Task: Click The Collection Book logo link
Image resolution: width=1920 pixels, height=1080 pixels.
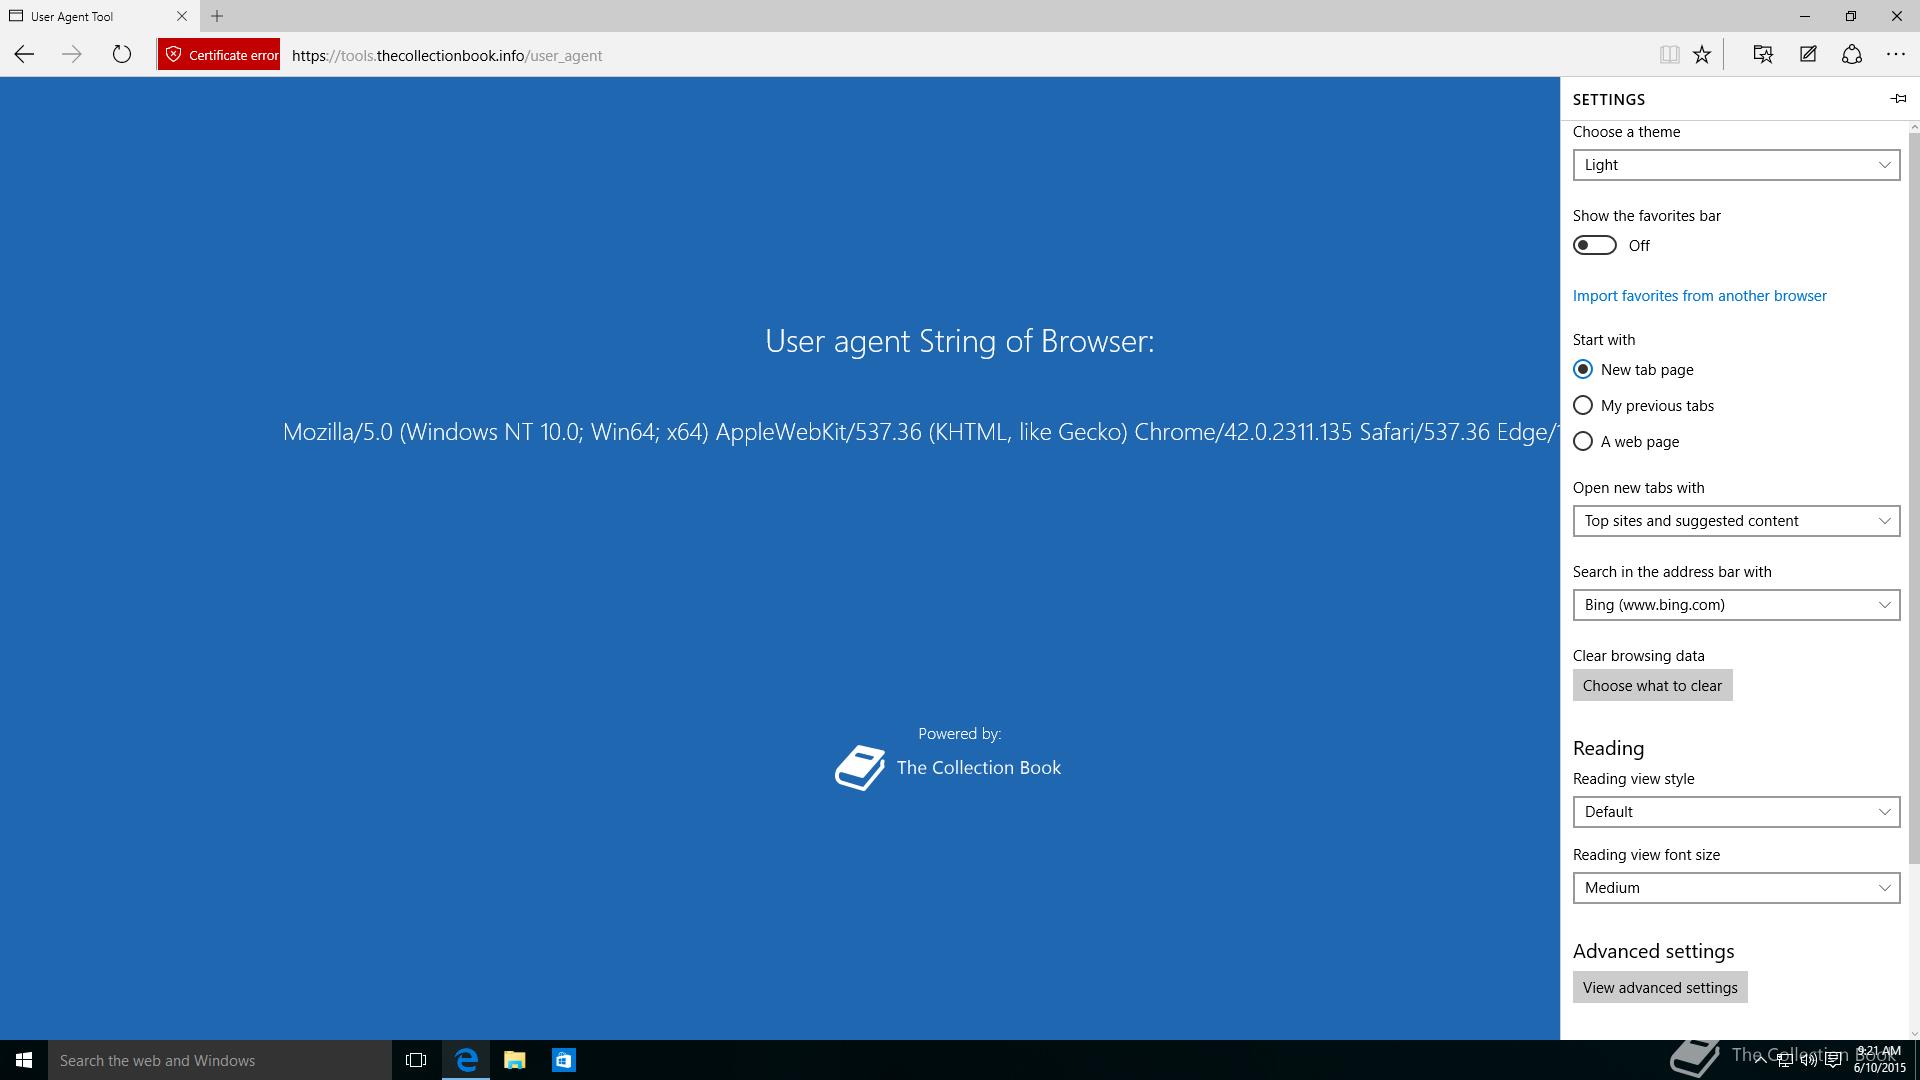Action: pos(948,768)
